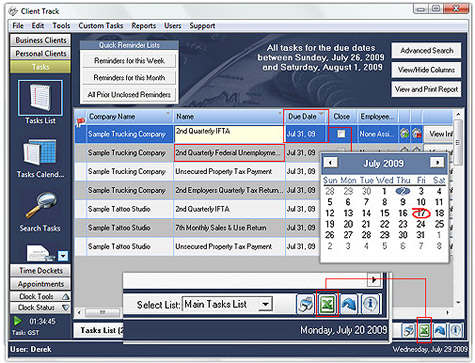Click the Close column header
Viewport: 475px width, 363px height.
pyautogui.click(x=342, y=116)
